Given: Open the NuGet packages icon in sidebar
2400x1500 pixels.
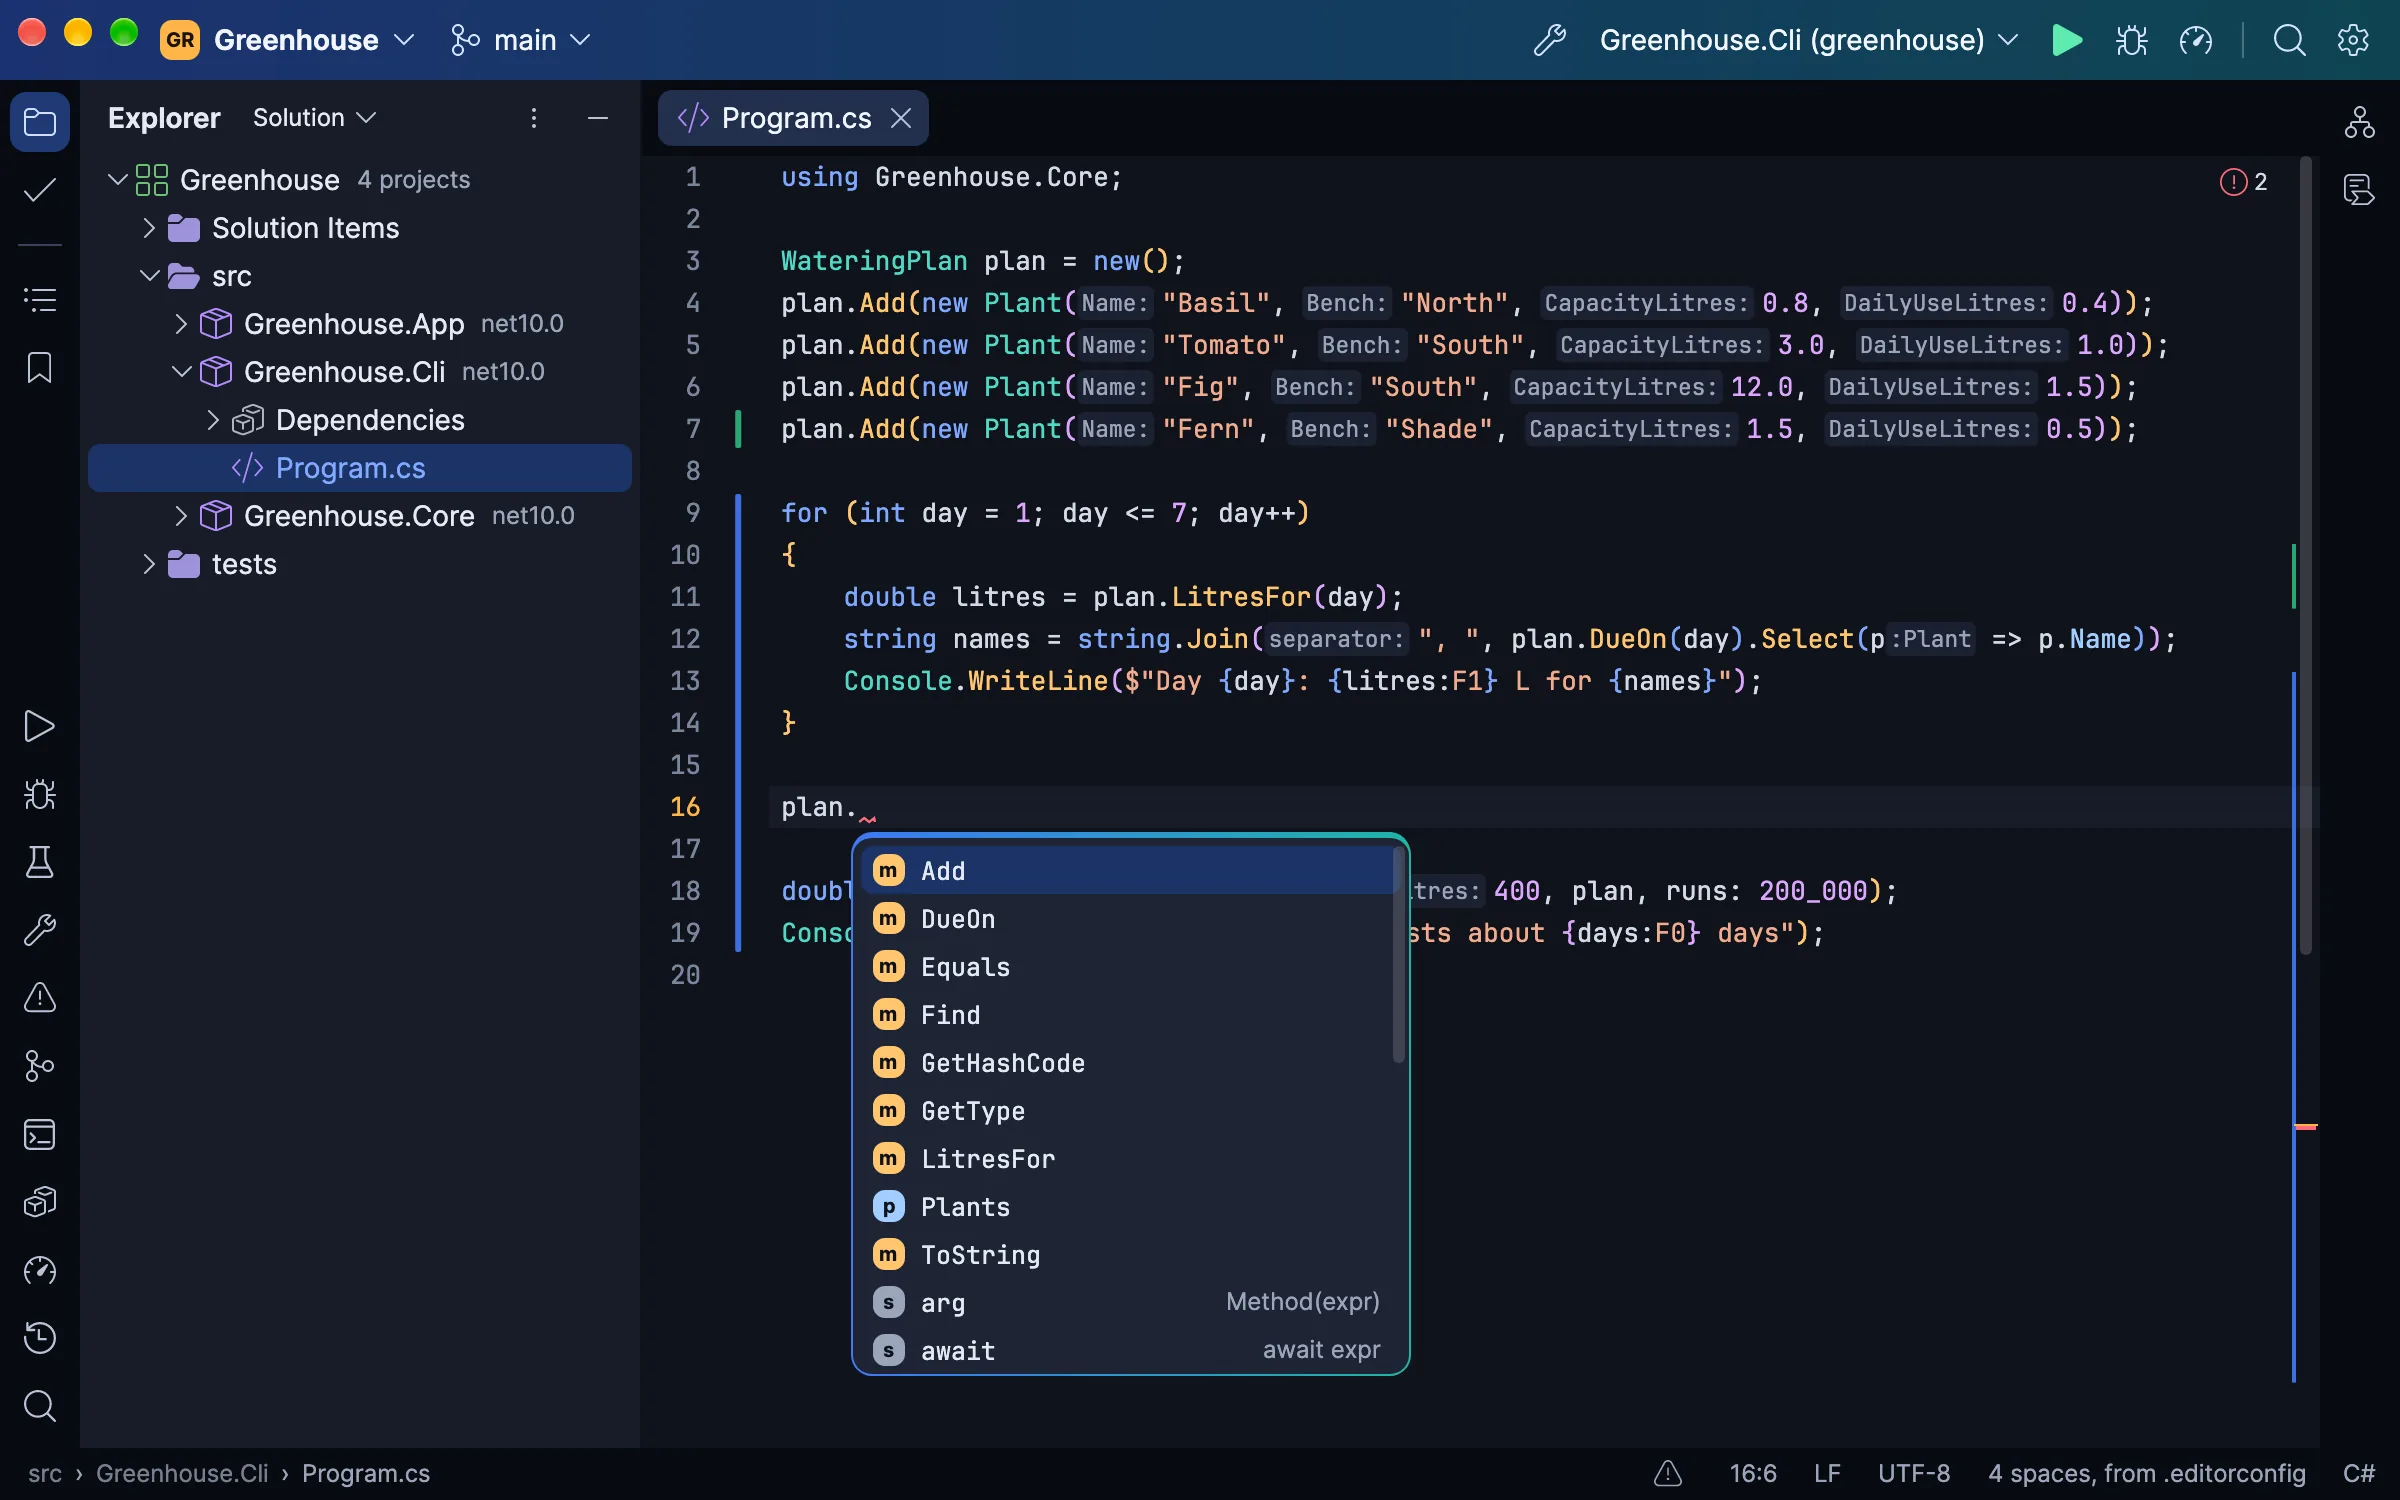Looking at the screenshot, I should pyautogui.click(x=40, y=1202).
